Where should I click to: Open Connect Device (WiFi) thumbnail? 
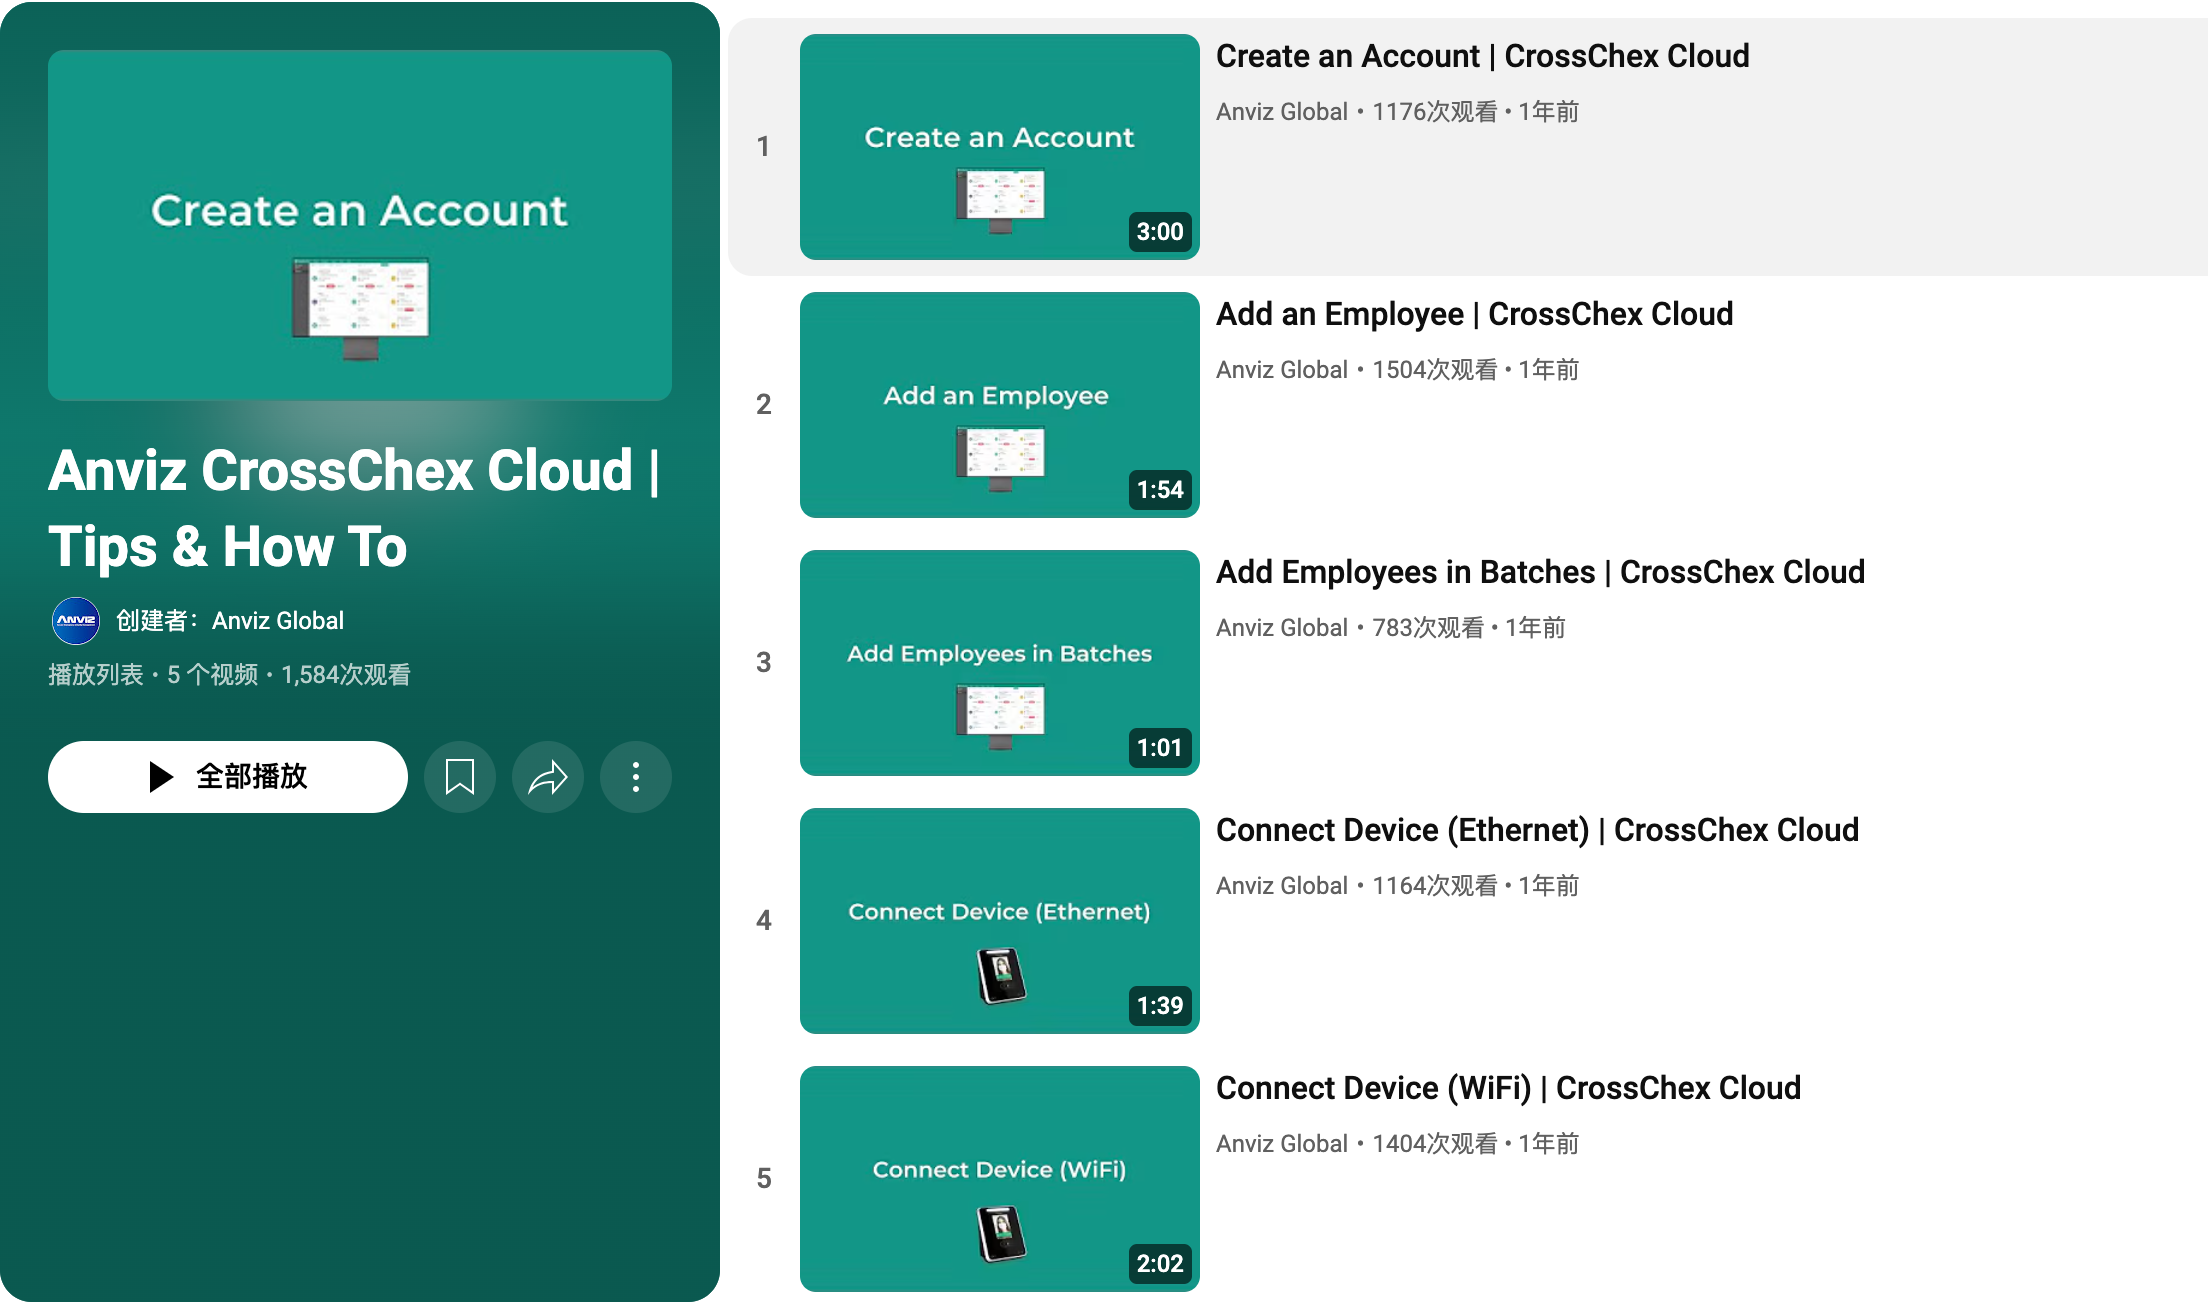point(1000,1179)
